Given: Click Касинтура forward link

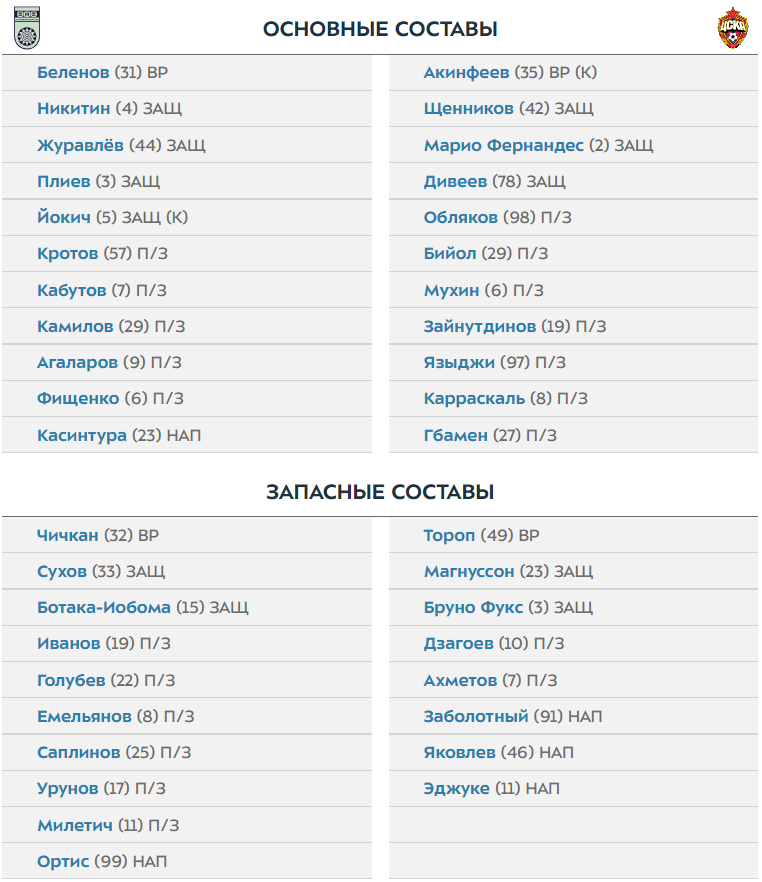Looking at the screenshot, I should [x=82, y=435].
